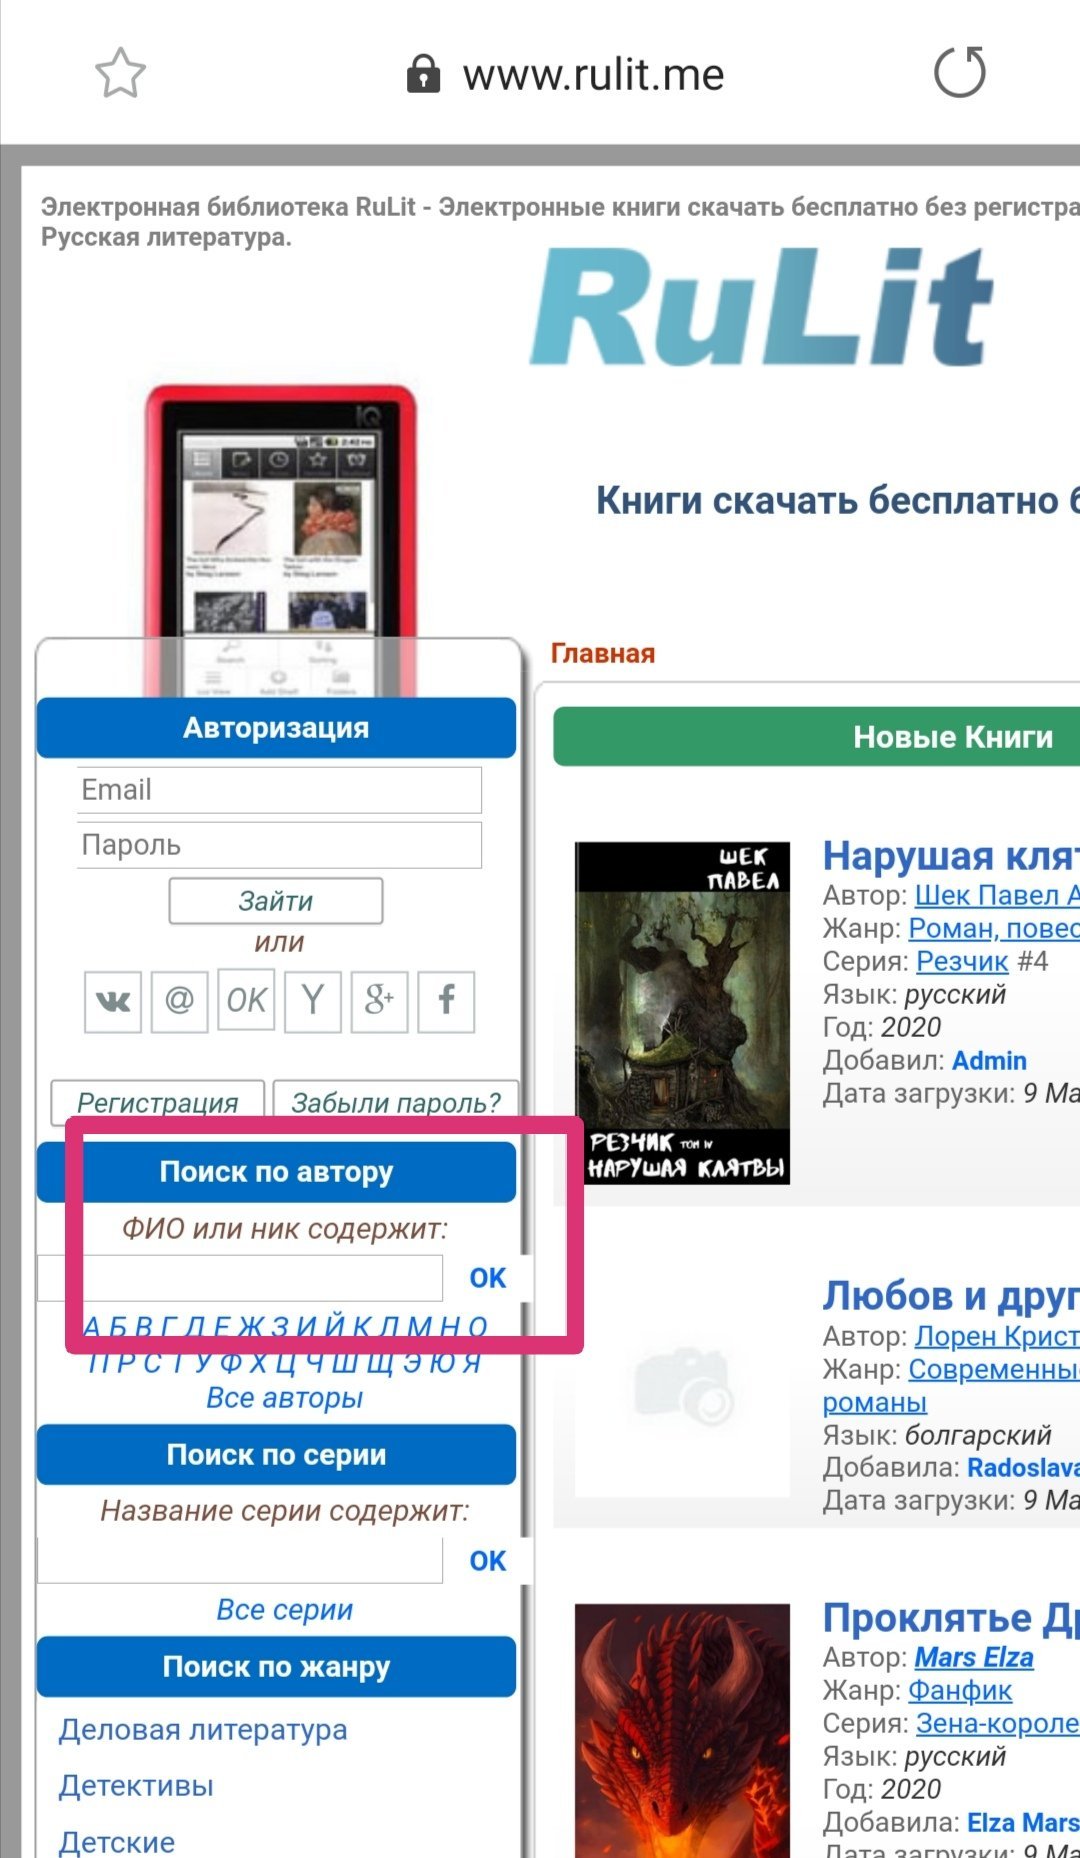
Task: Focus the Пароль password field
Action: (x=279, y=845)
